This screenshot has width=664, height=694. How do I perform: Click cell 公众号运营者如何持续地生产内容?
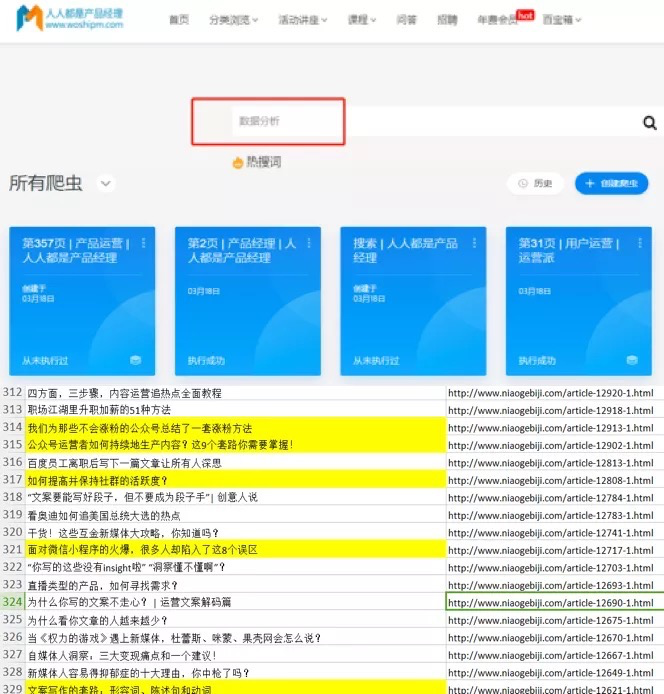235,445
